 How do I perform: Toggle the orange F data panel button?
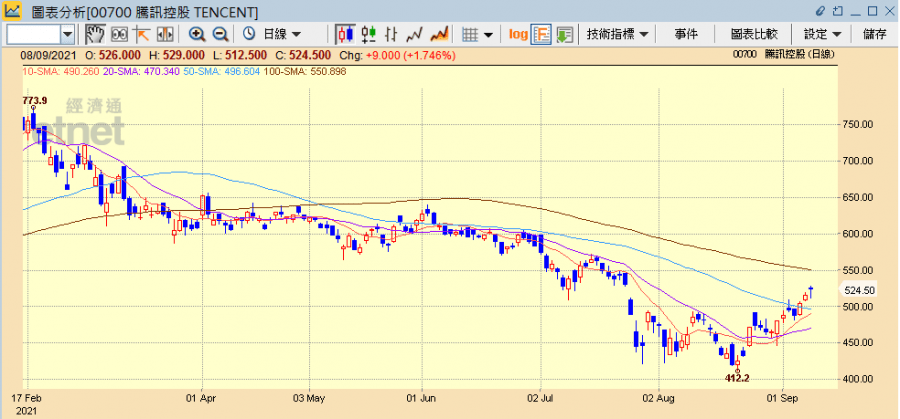tap(541, 34)
